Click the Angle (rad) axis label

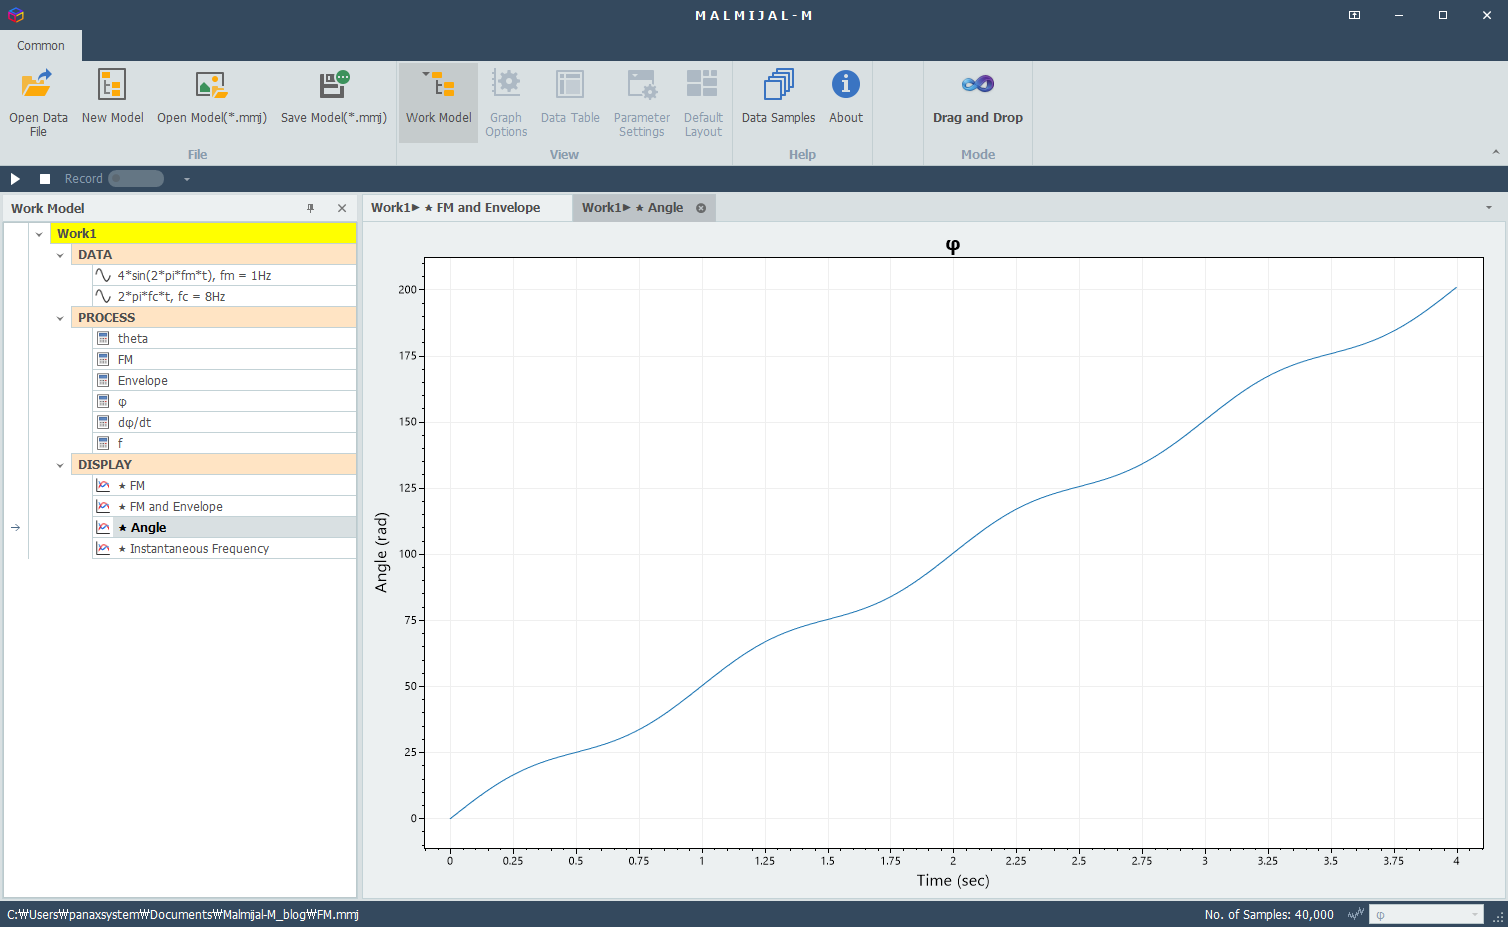click(381, 552)
